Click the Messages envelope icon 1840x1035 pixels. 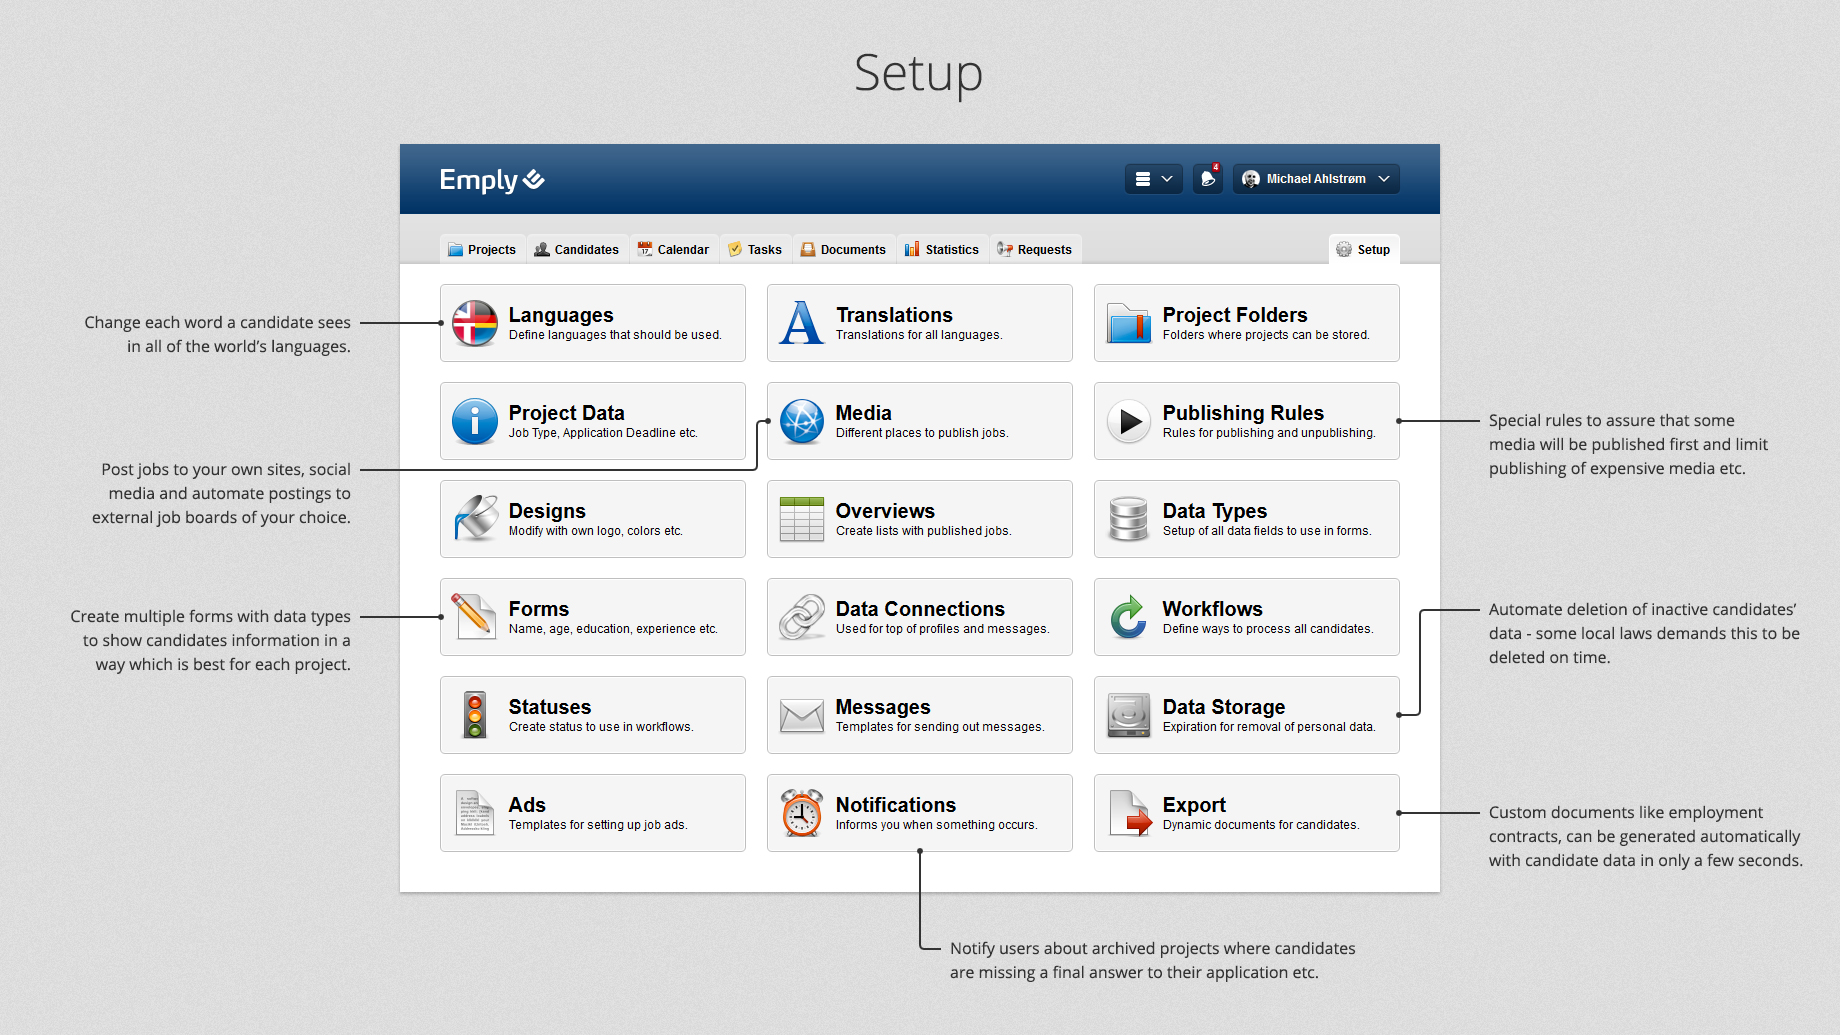pyautogui.click(x=802, y=716)
